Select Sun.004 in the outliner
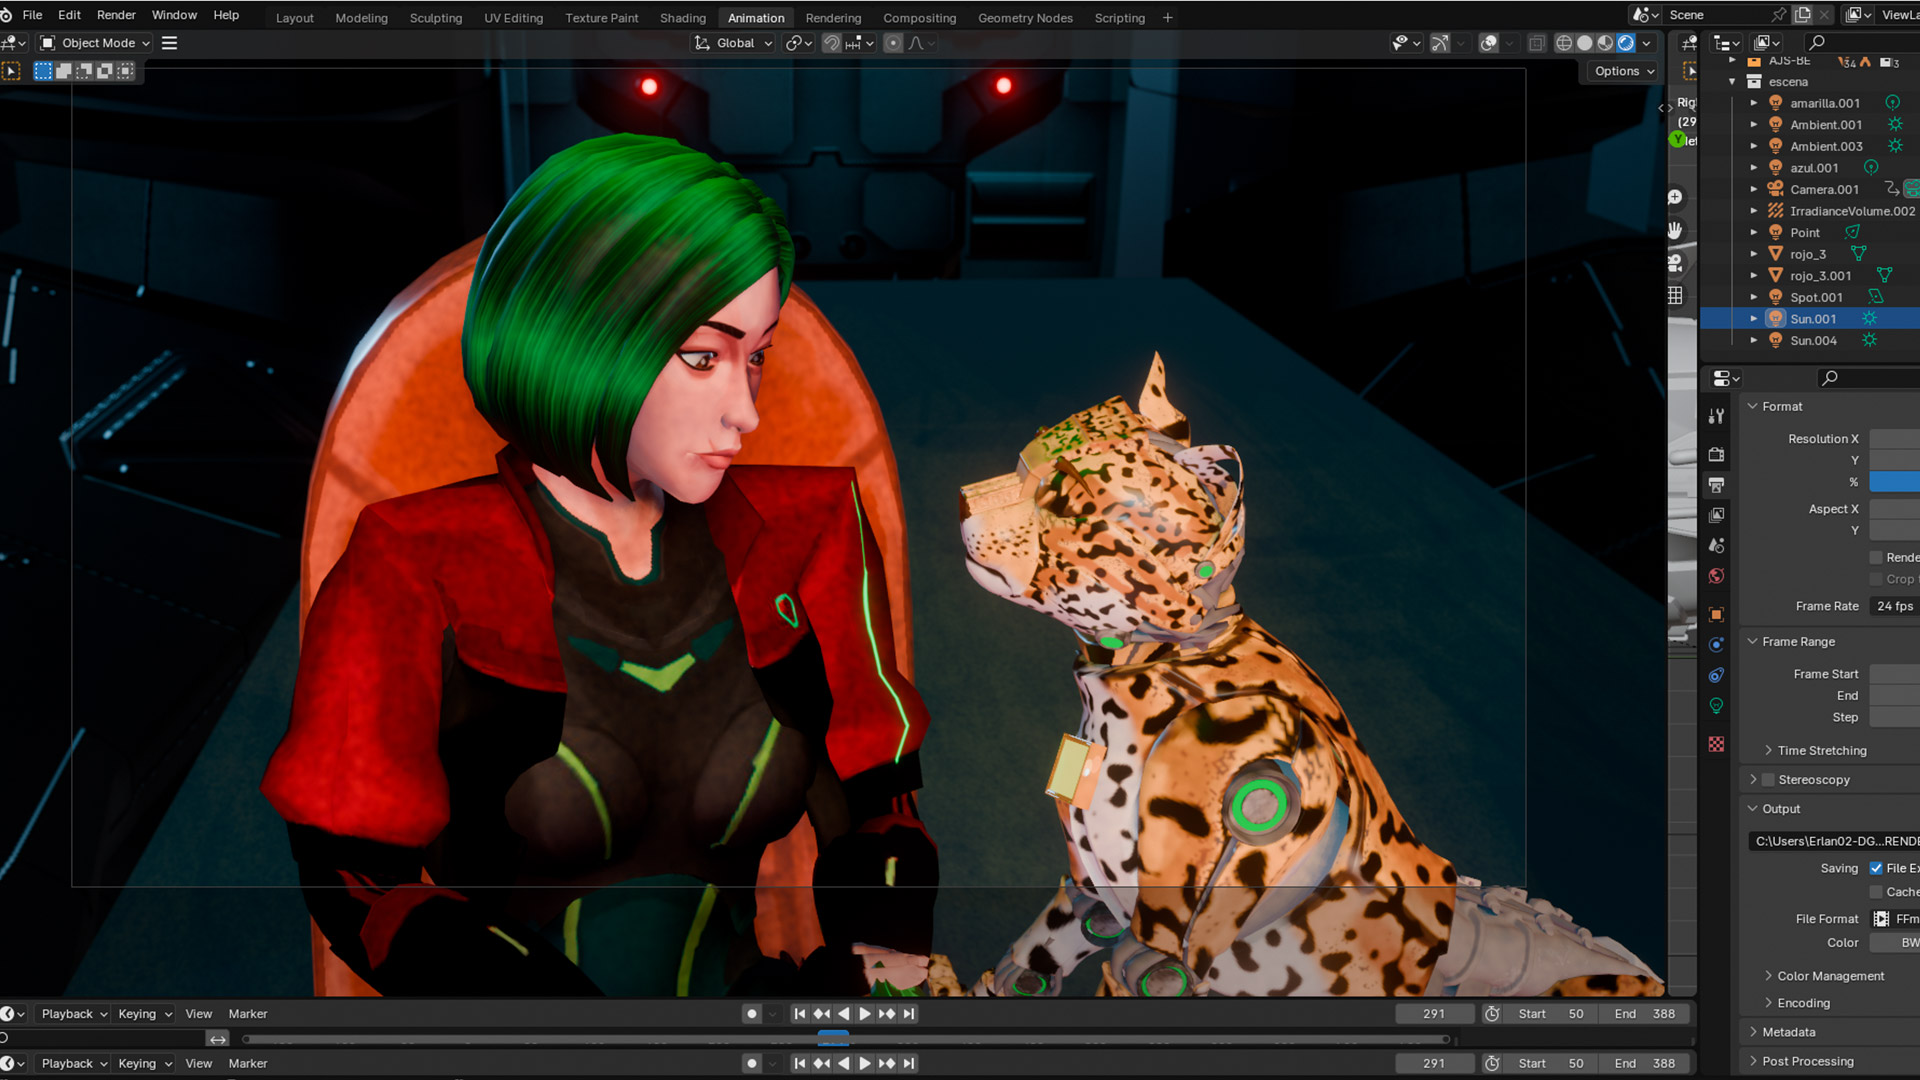This screenshot has width=1920, height=1080. coord(1813,341)
